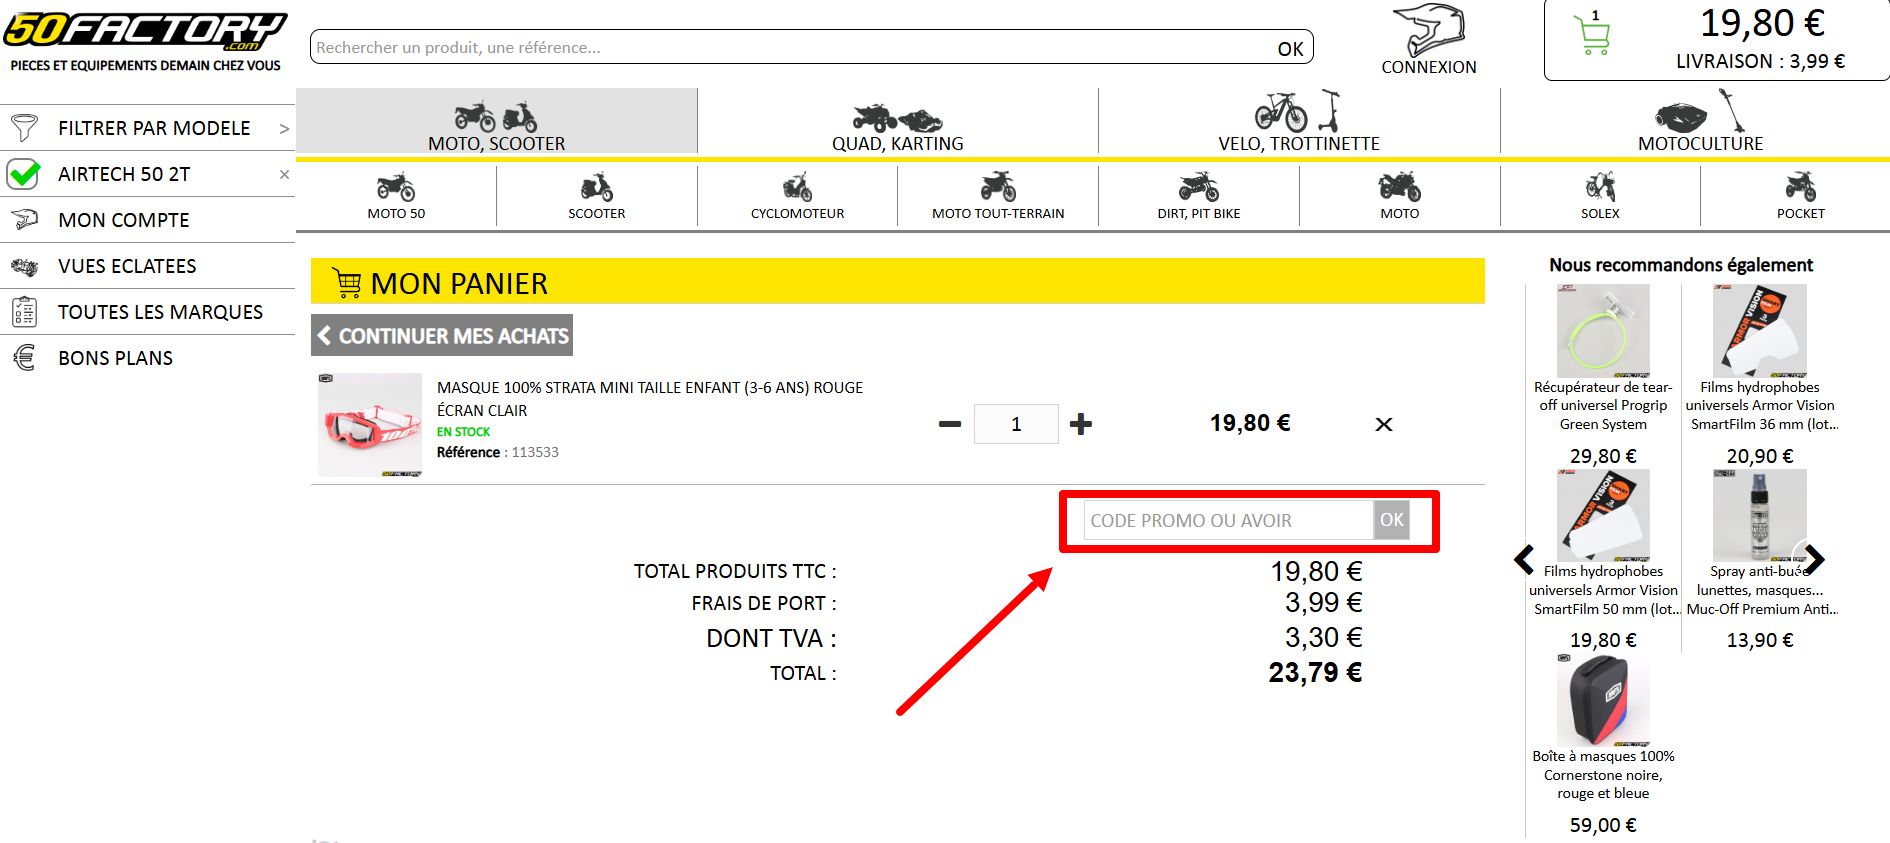Viewport: 1890px width, 843px height.
Task: Increase mask quantity with plus button
Action: [1081, 424]
